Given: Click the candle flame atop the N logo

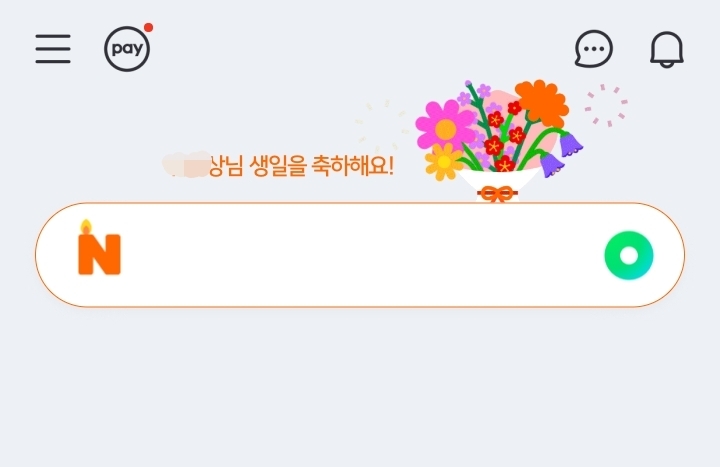Looking at the screenshot, I should (86, 227).
